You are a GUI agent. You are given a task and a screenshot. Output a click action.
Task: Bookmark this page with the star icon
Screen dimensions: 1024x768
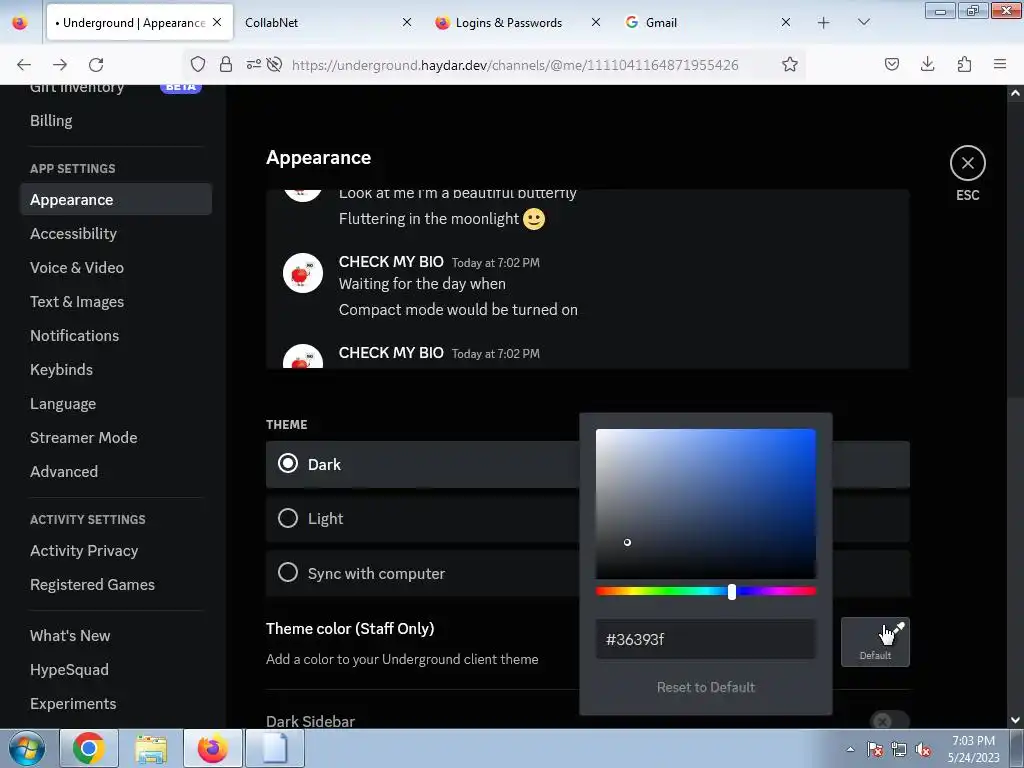click(790, 64)
